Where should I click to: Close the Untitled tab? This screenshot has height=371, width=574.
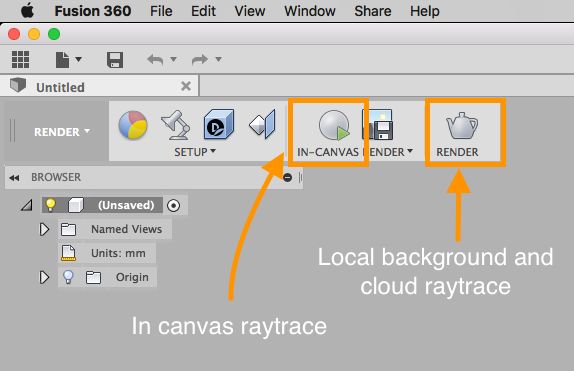coord(186,86)
